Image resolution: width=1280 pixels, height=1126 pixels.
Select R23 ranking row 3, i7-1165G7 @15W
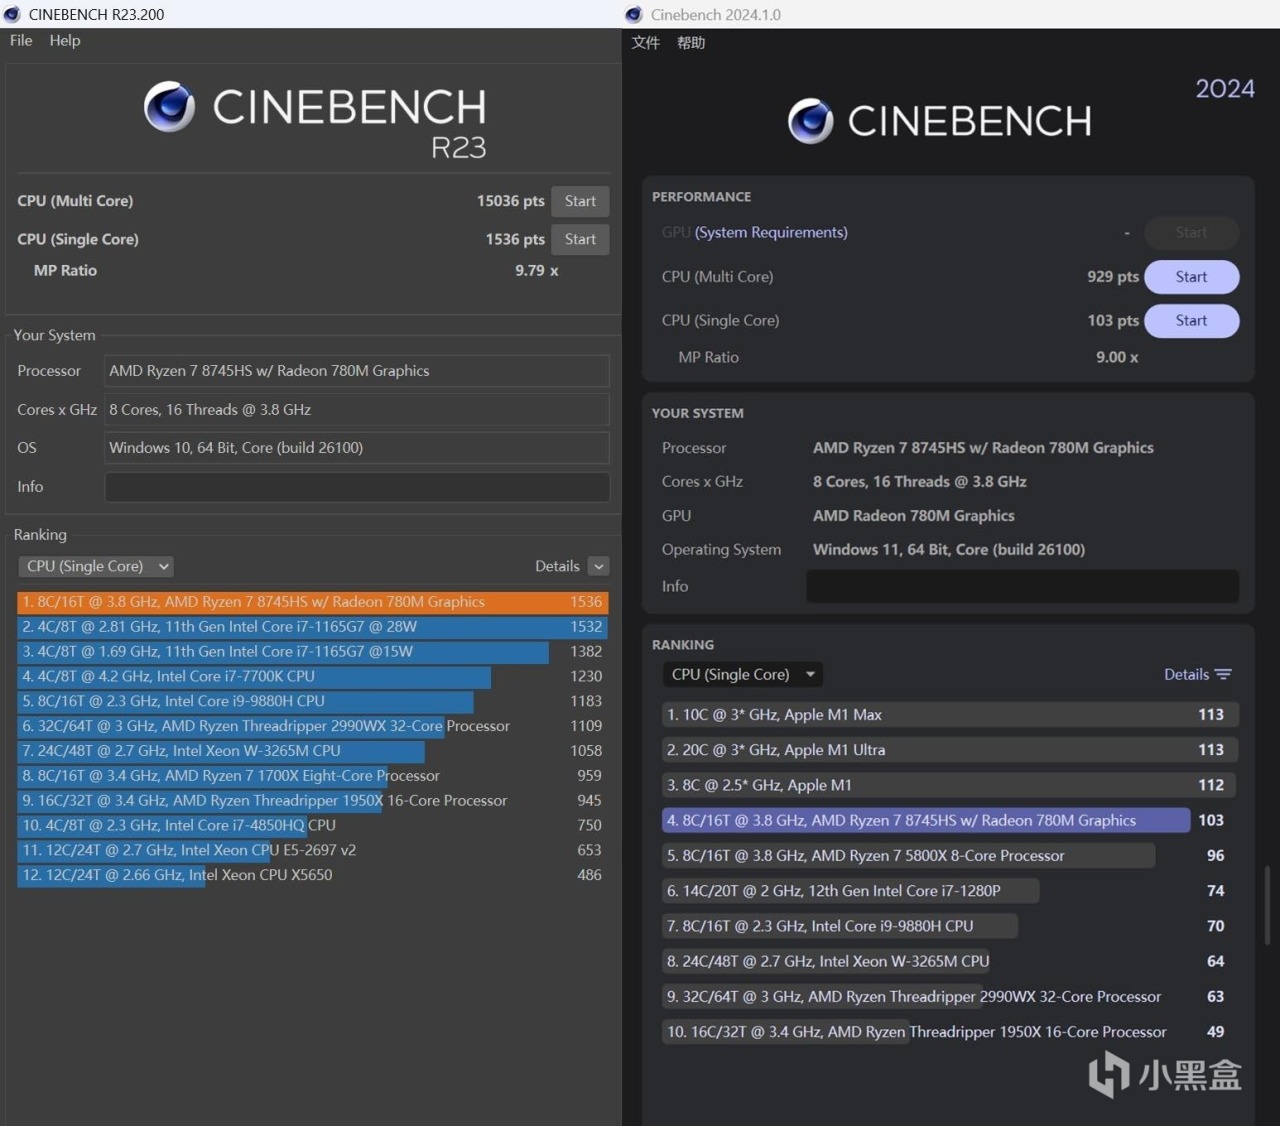click(x=312, y=651)
